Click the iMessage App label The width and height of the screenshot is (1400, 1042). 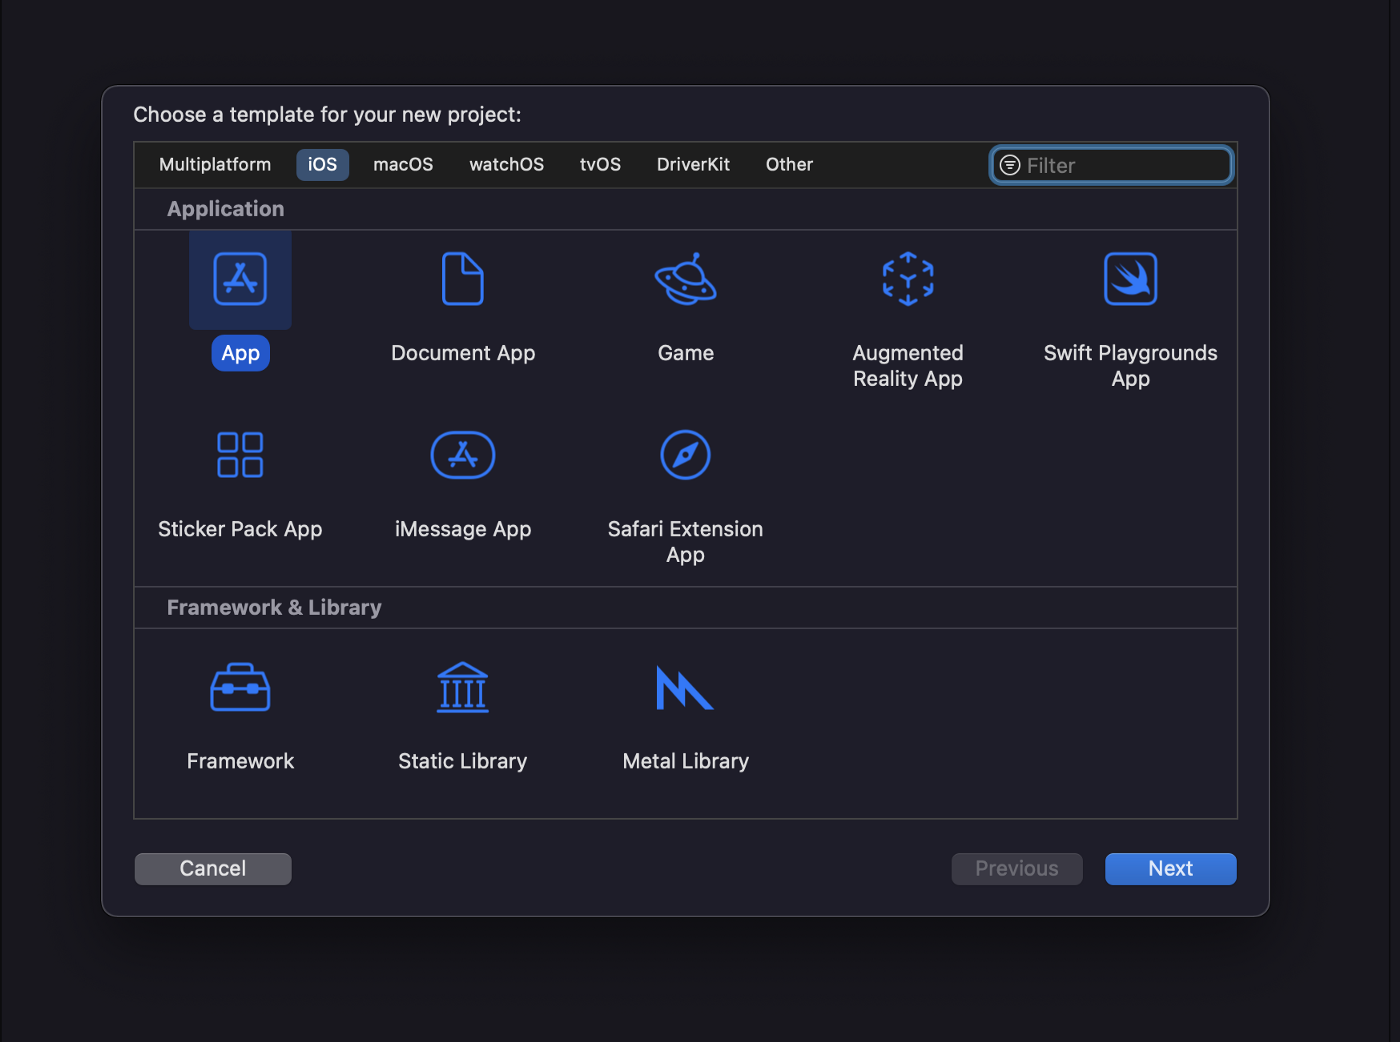(463, 529)
